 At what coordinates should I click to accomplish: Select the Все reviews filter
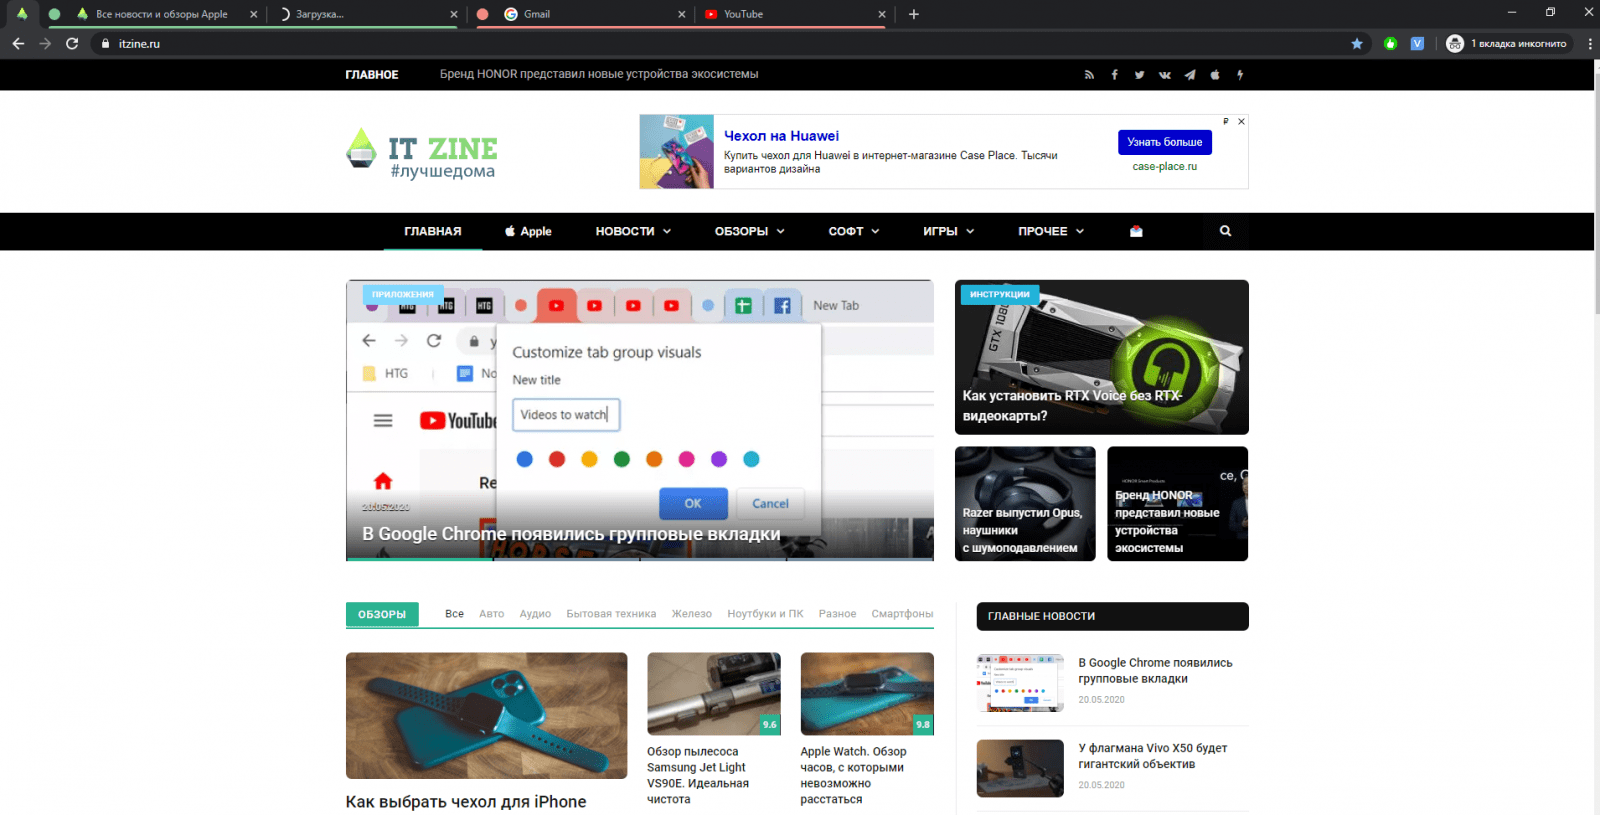tap(454, 614)
